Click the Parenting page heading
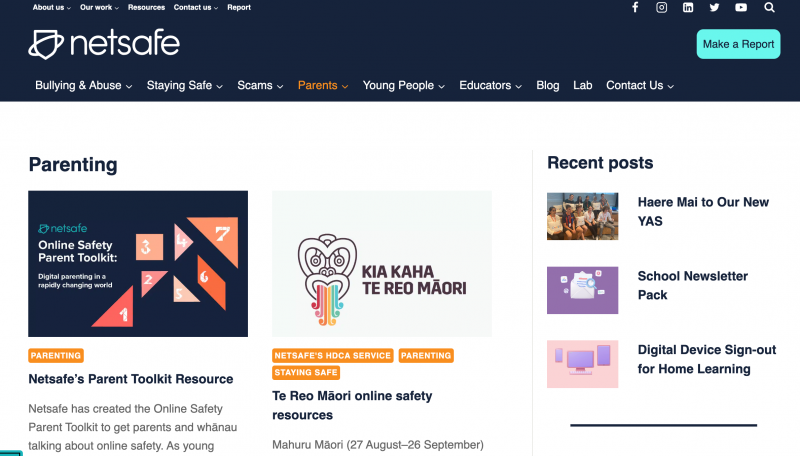Image resolution: width=800 pixels, height=456 pixels. coord(73,165)
